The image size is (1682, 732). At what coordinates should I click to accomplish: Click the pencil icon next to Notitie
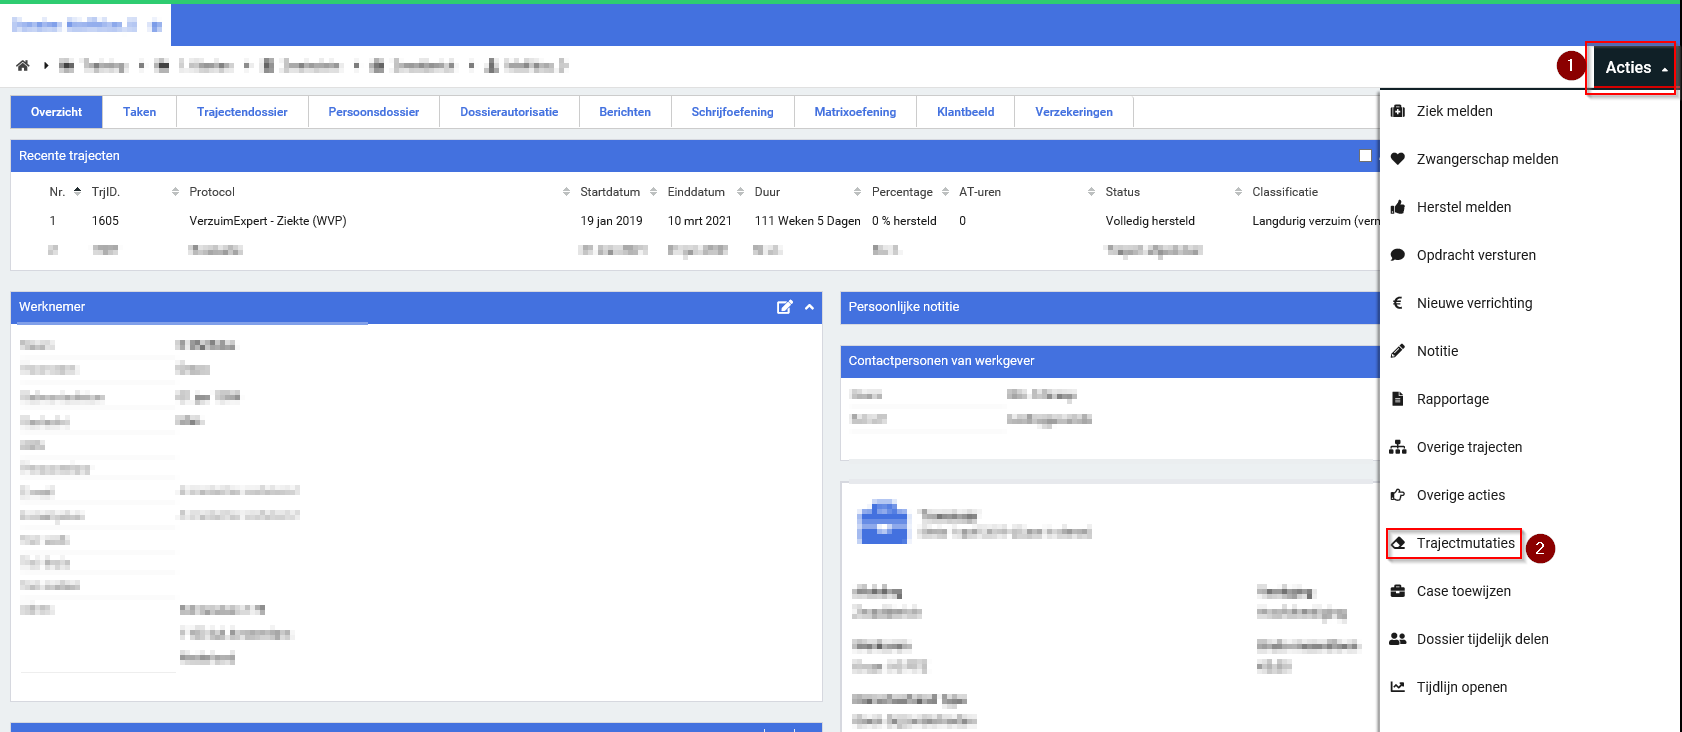[1398, 351]
